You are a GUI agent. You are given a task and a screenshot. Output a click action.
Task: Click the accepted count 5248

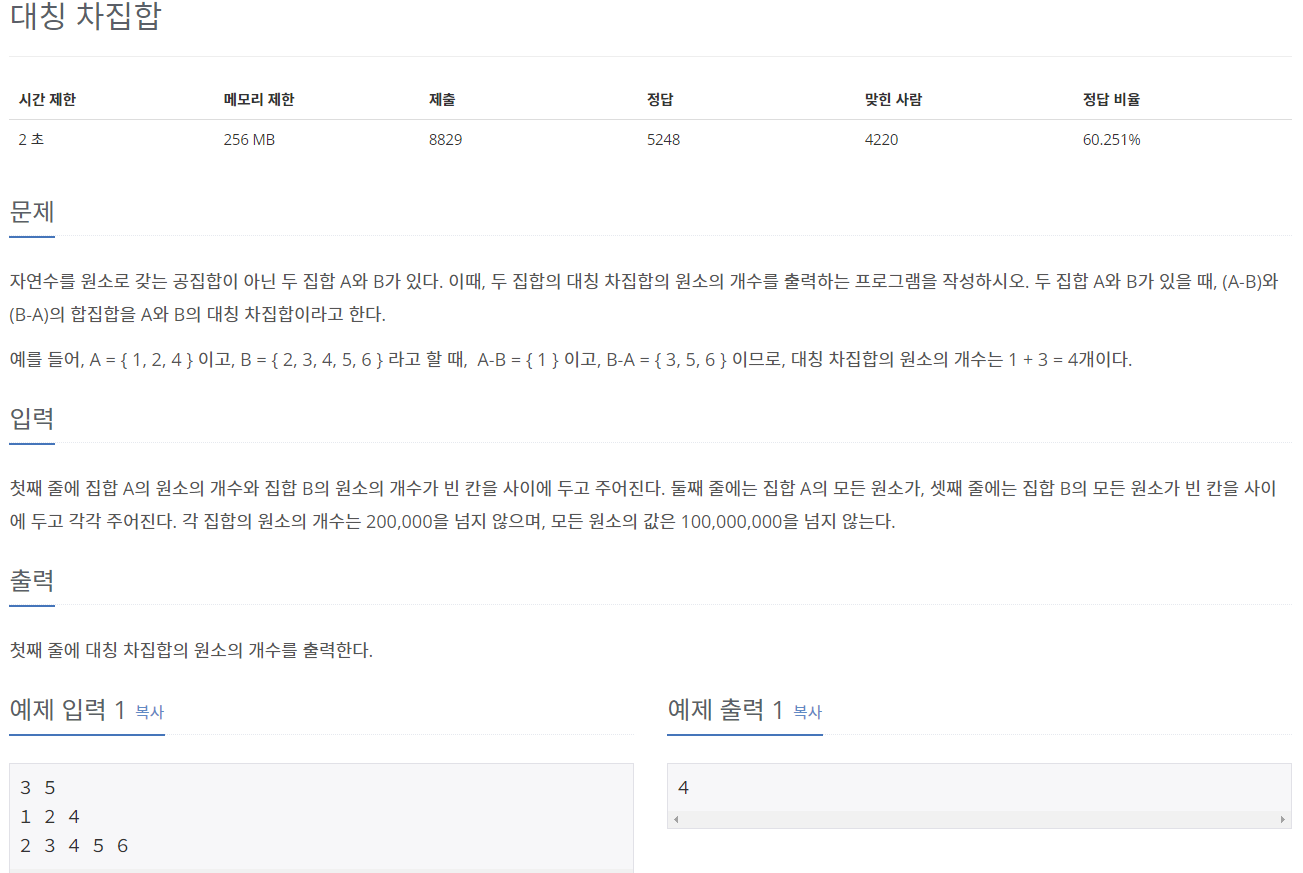pyautogui.click(x=663, y=140)
